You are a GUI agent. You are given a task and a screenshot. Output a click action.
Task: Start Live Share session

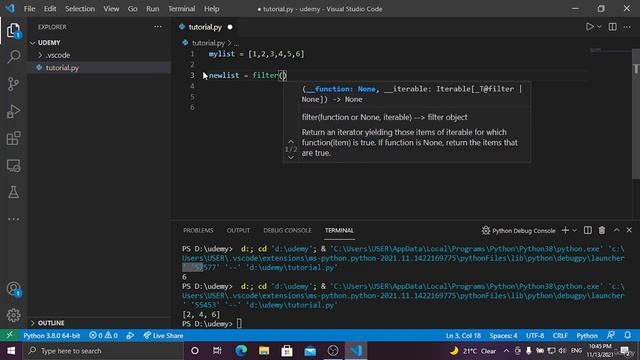coord(163,336)
